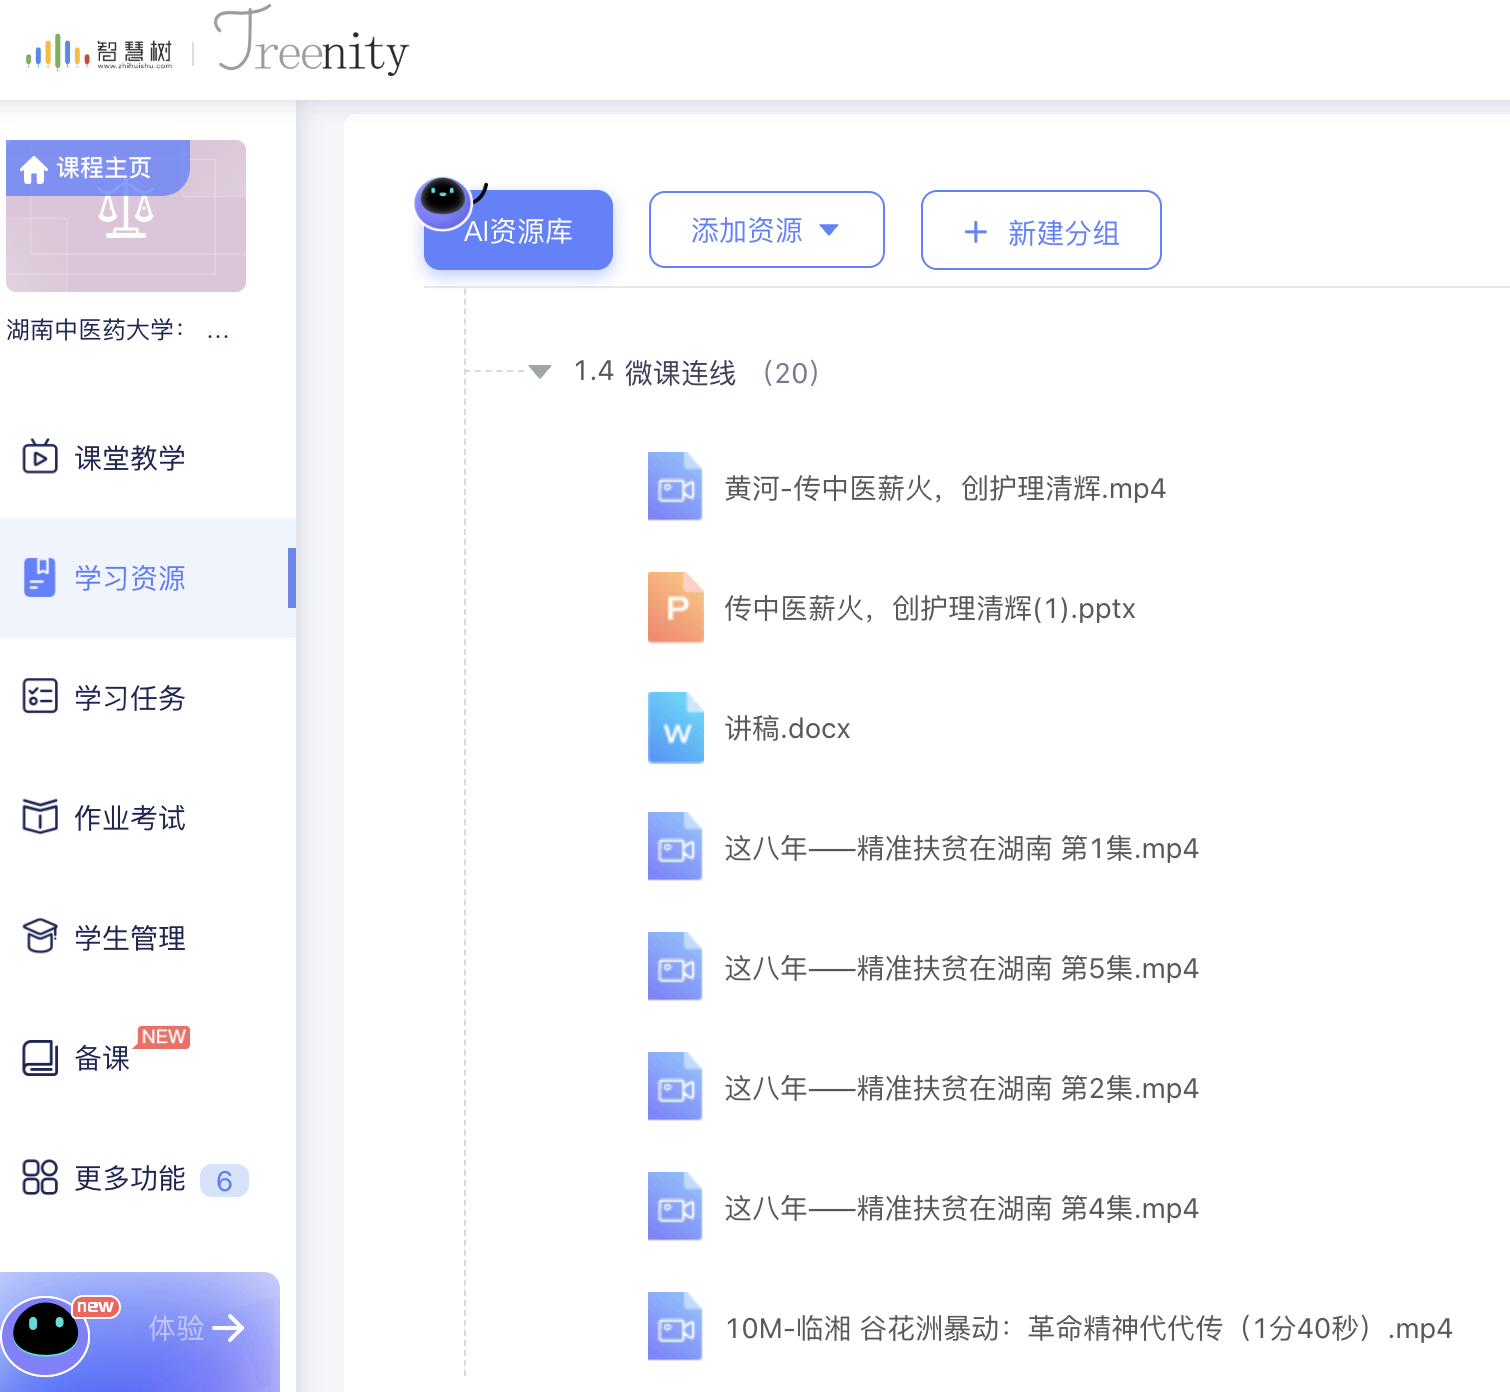This screenshot has width=1510, height=1392.
Task: Click the 学生管理 graduation cap icon
Action: coord(40,937)
